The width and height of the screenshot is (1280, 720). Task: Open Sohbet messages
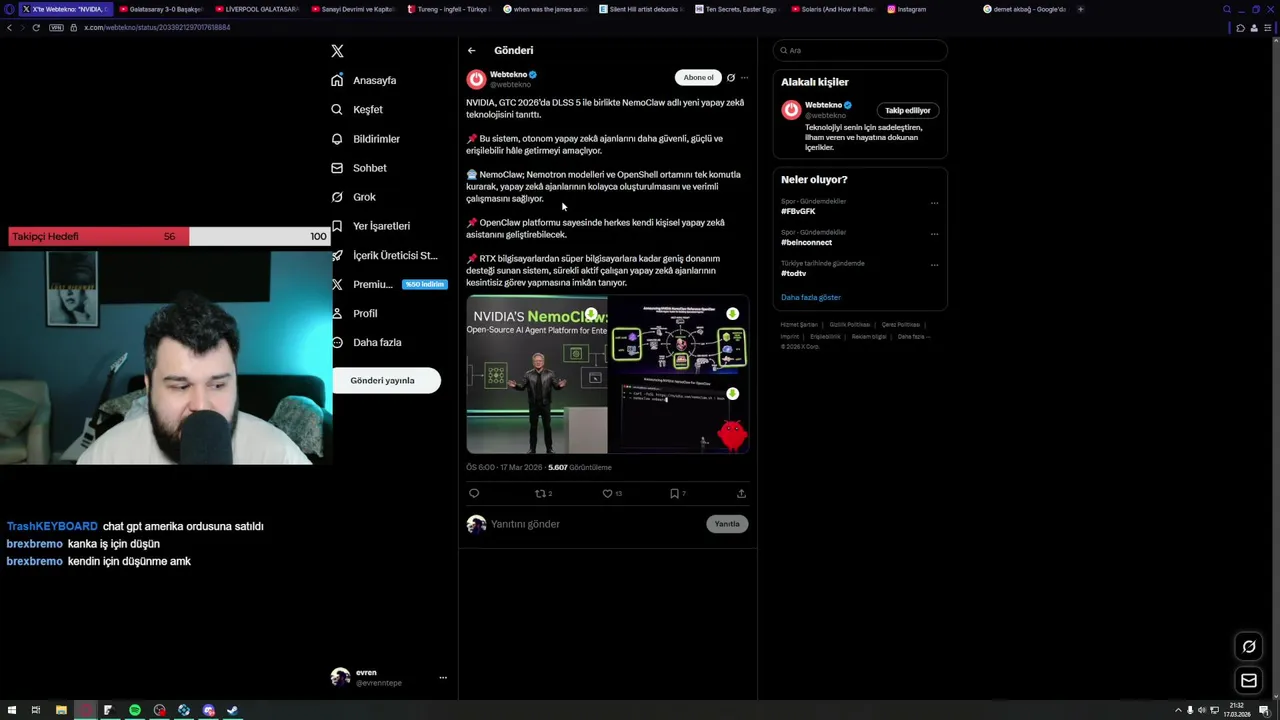point(359,168)
